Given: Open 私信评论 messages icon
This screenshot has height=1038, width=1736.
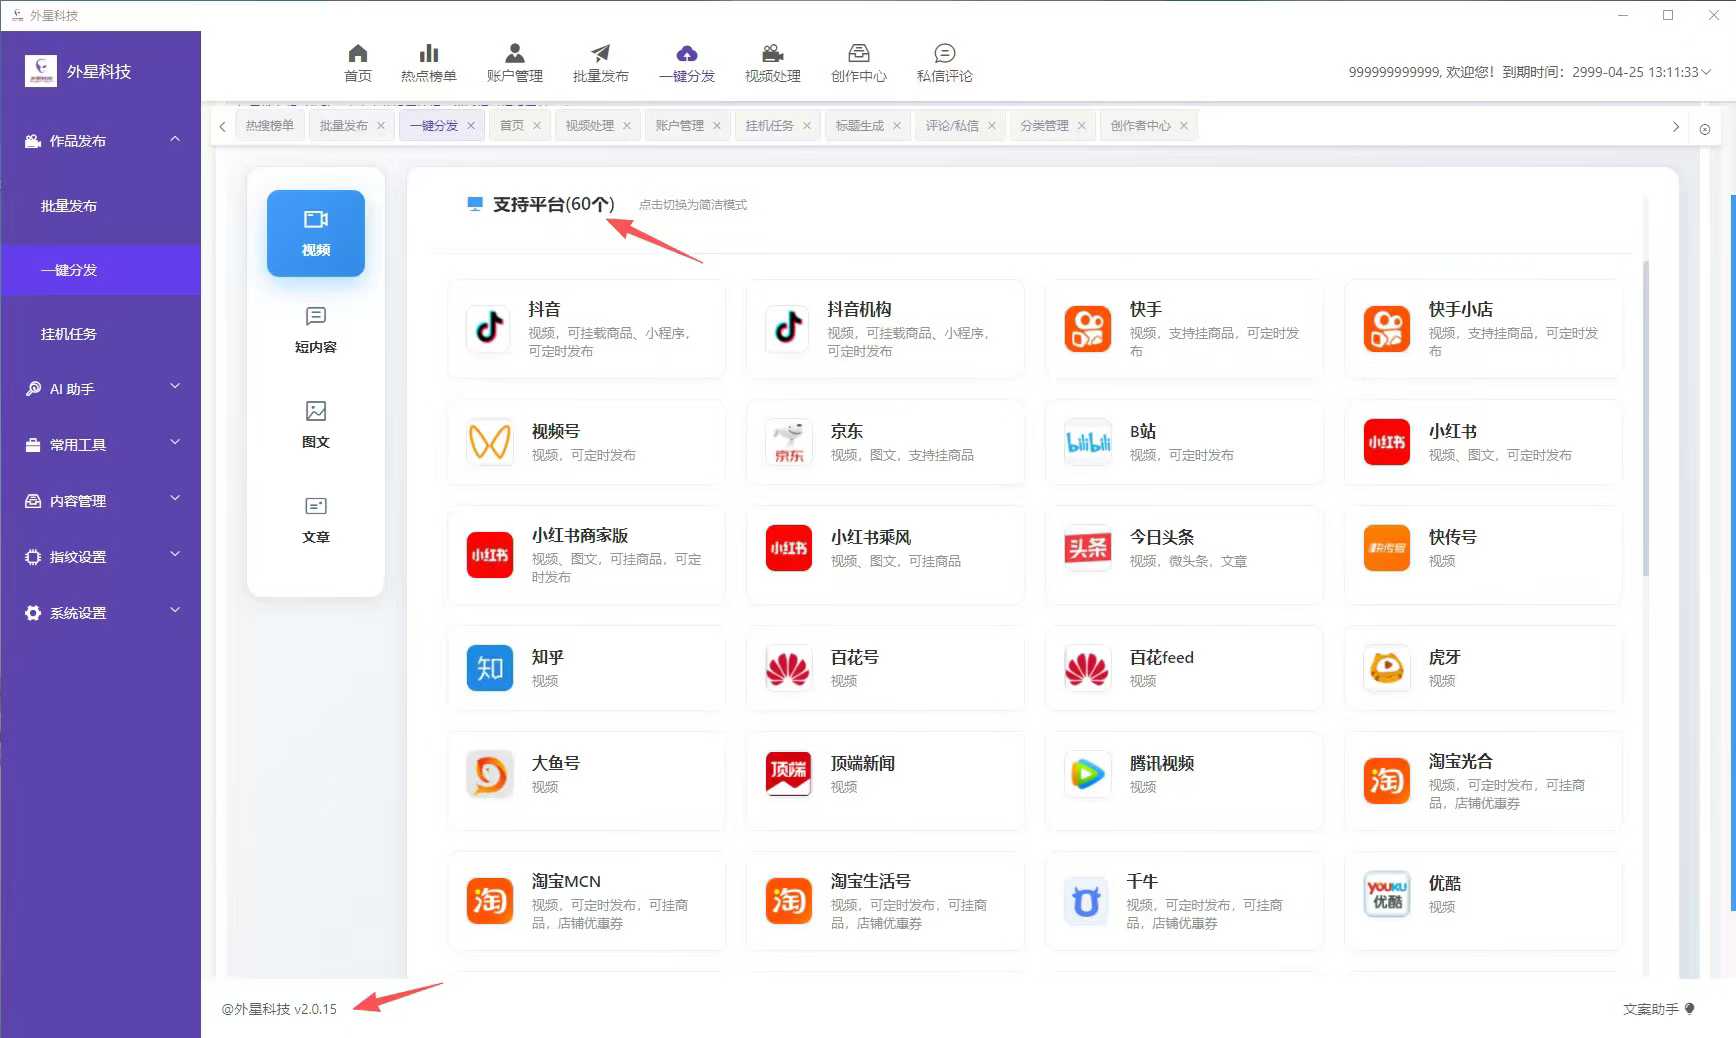Looking at the screenshot, I should [x=943, y=62].
